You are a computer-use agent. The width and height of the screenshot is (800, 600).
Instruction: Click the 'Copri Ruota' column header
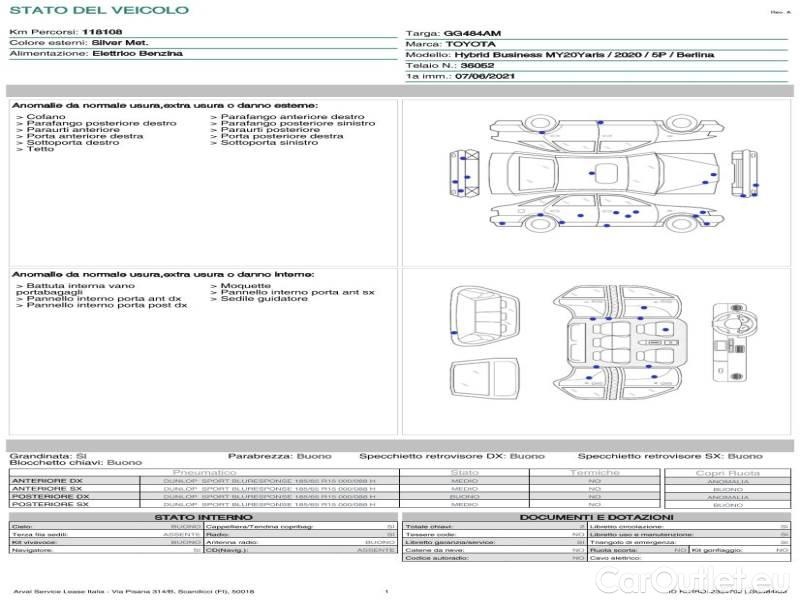click(x=728, y=473)
